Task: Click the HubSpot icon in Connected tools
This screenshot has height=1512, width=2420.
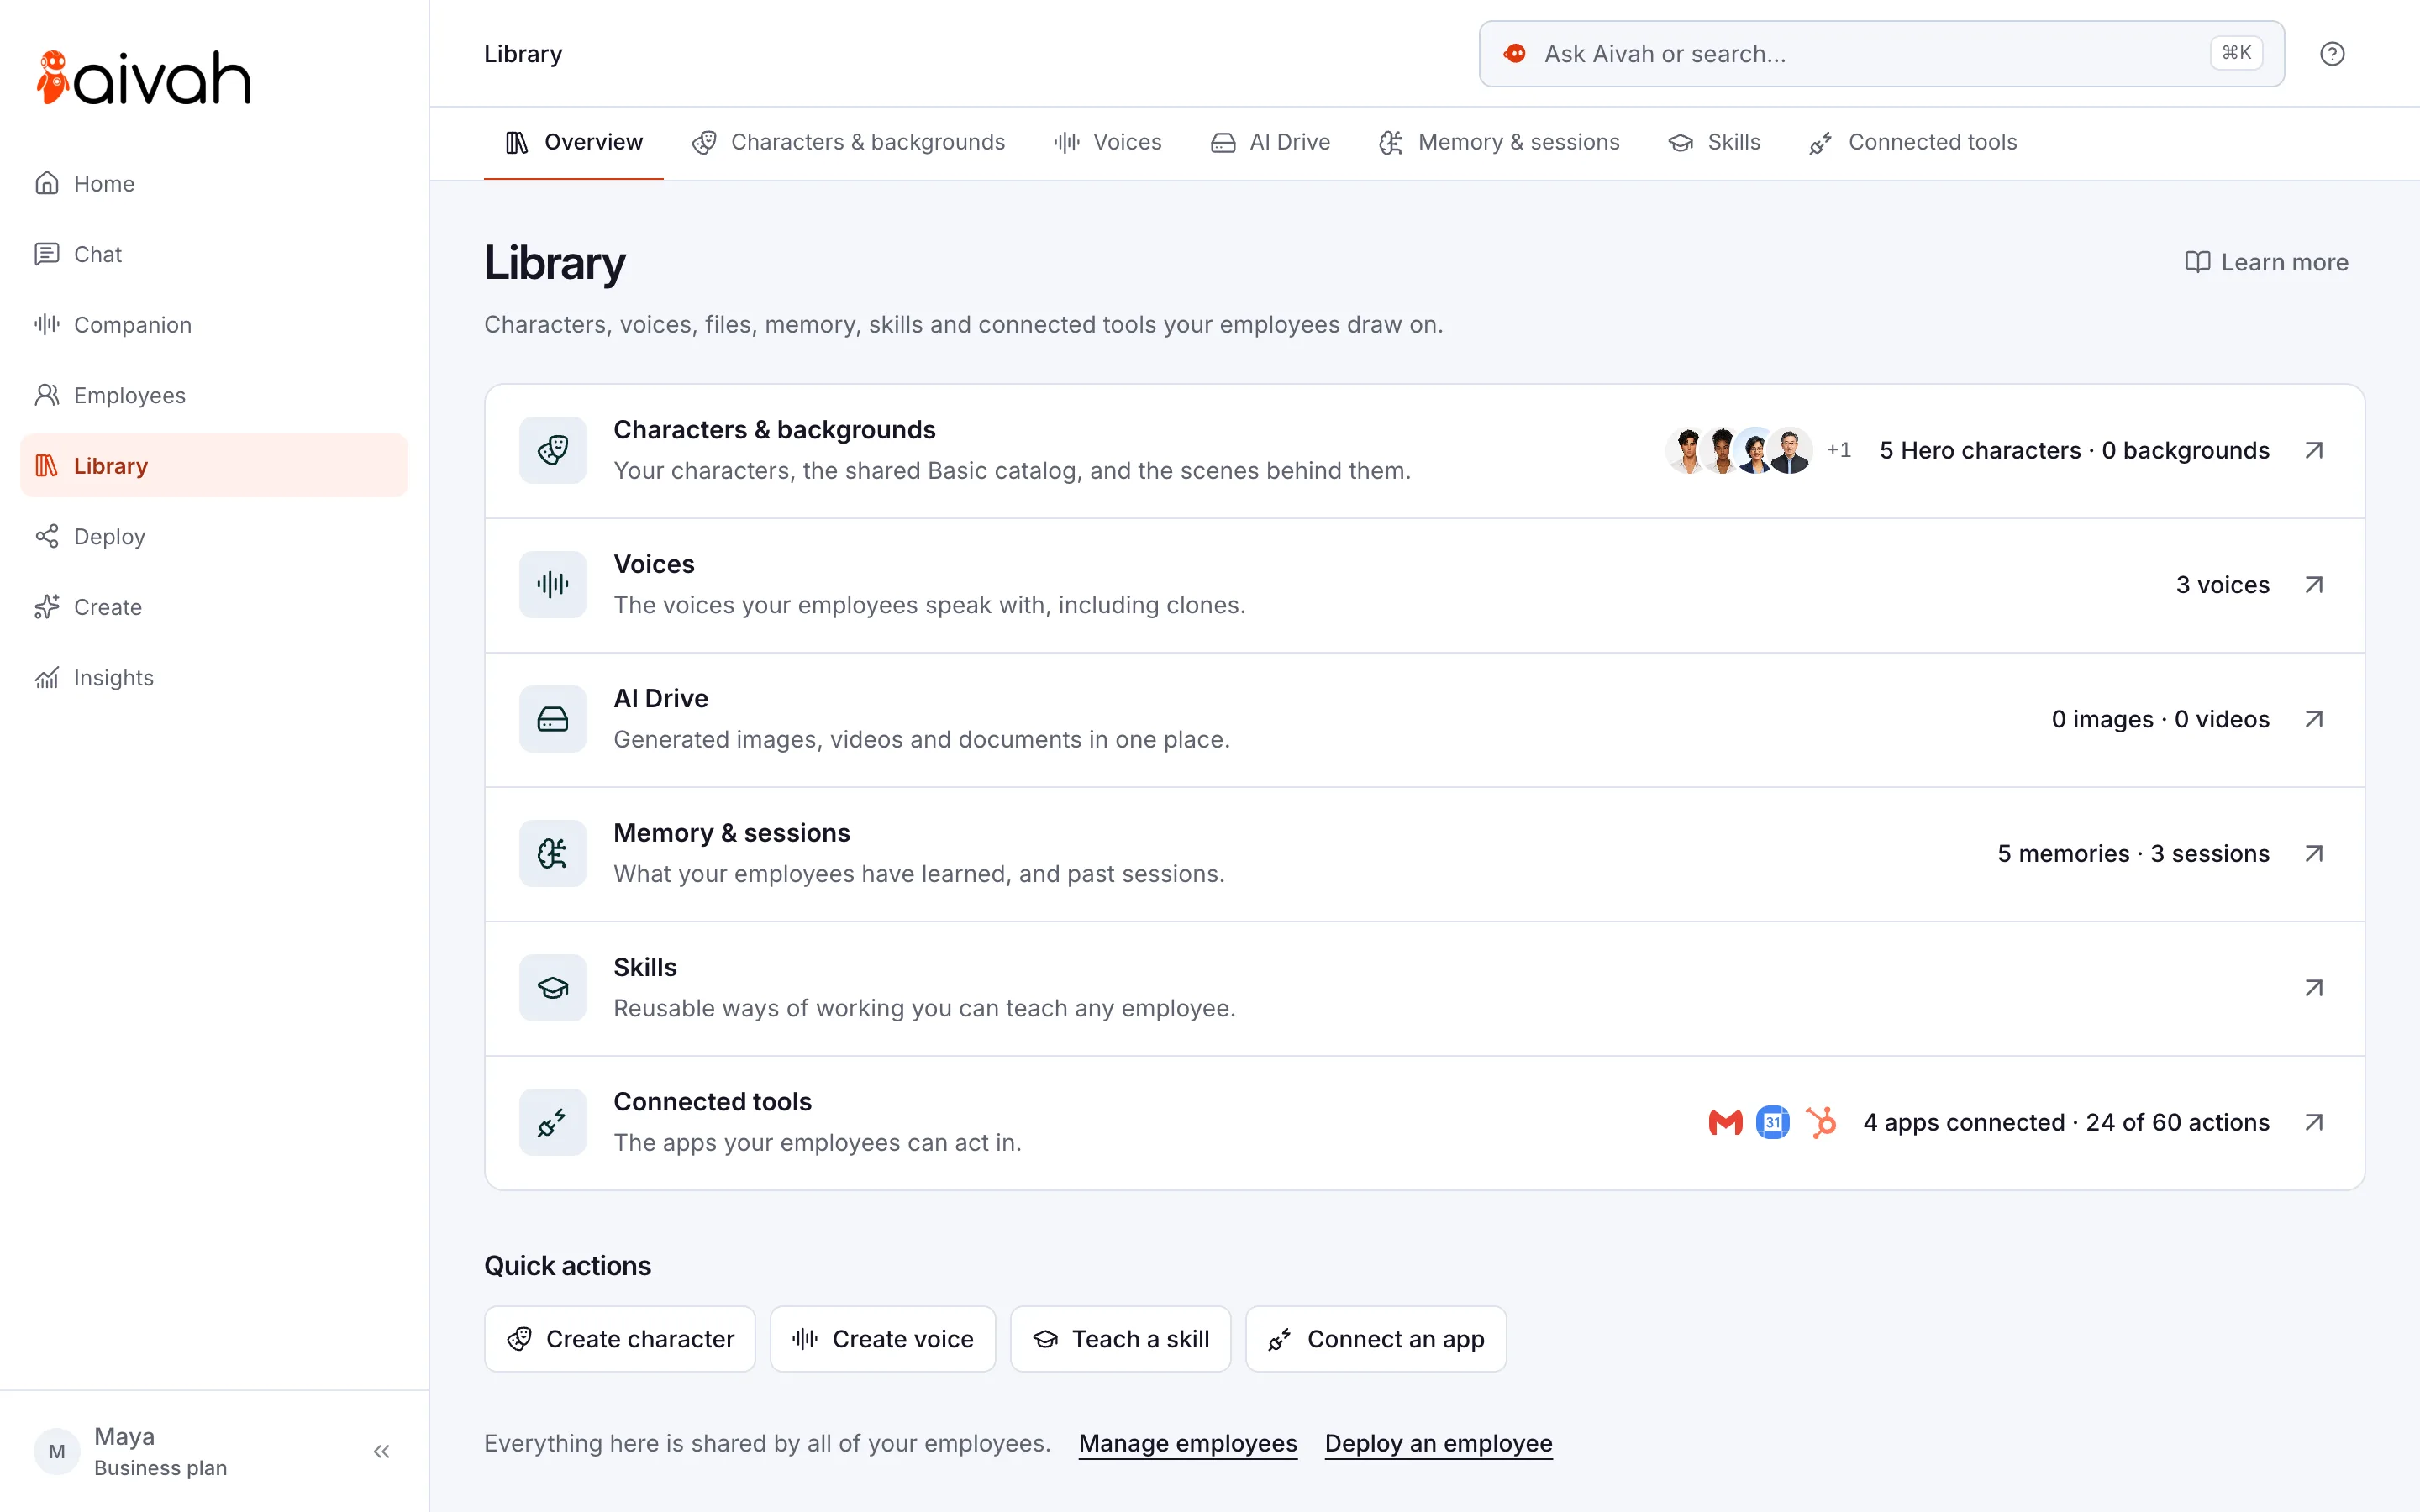Action: click(1821, 1123)
